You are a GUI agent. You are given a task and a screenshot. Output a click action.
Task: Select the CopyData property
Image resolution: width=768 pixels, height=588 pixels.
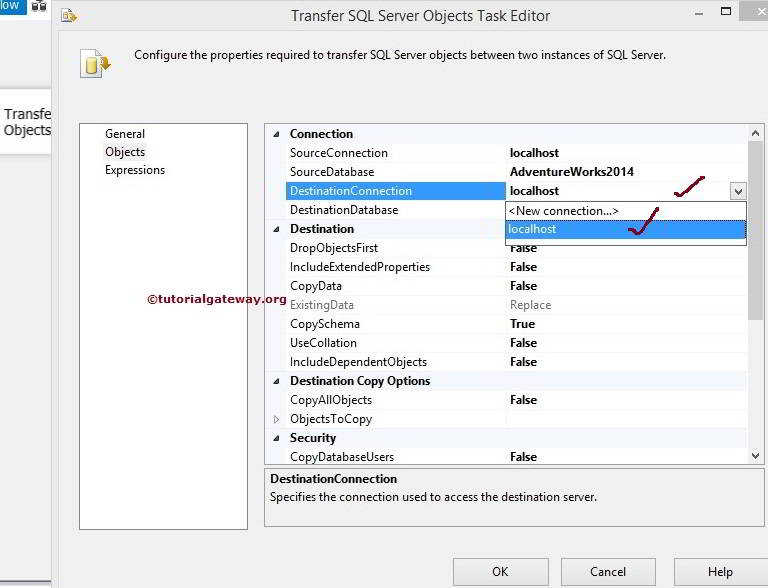(x=395, y=286)
